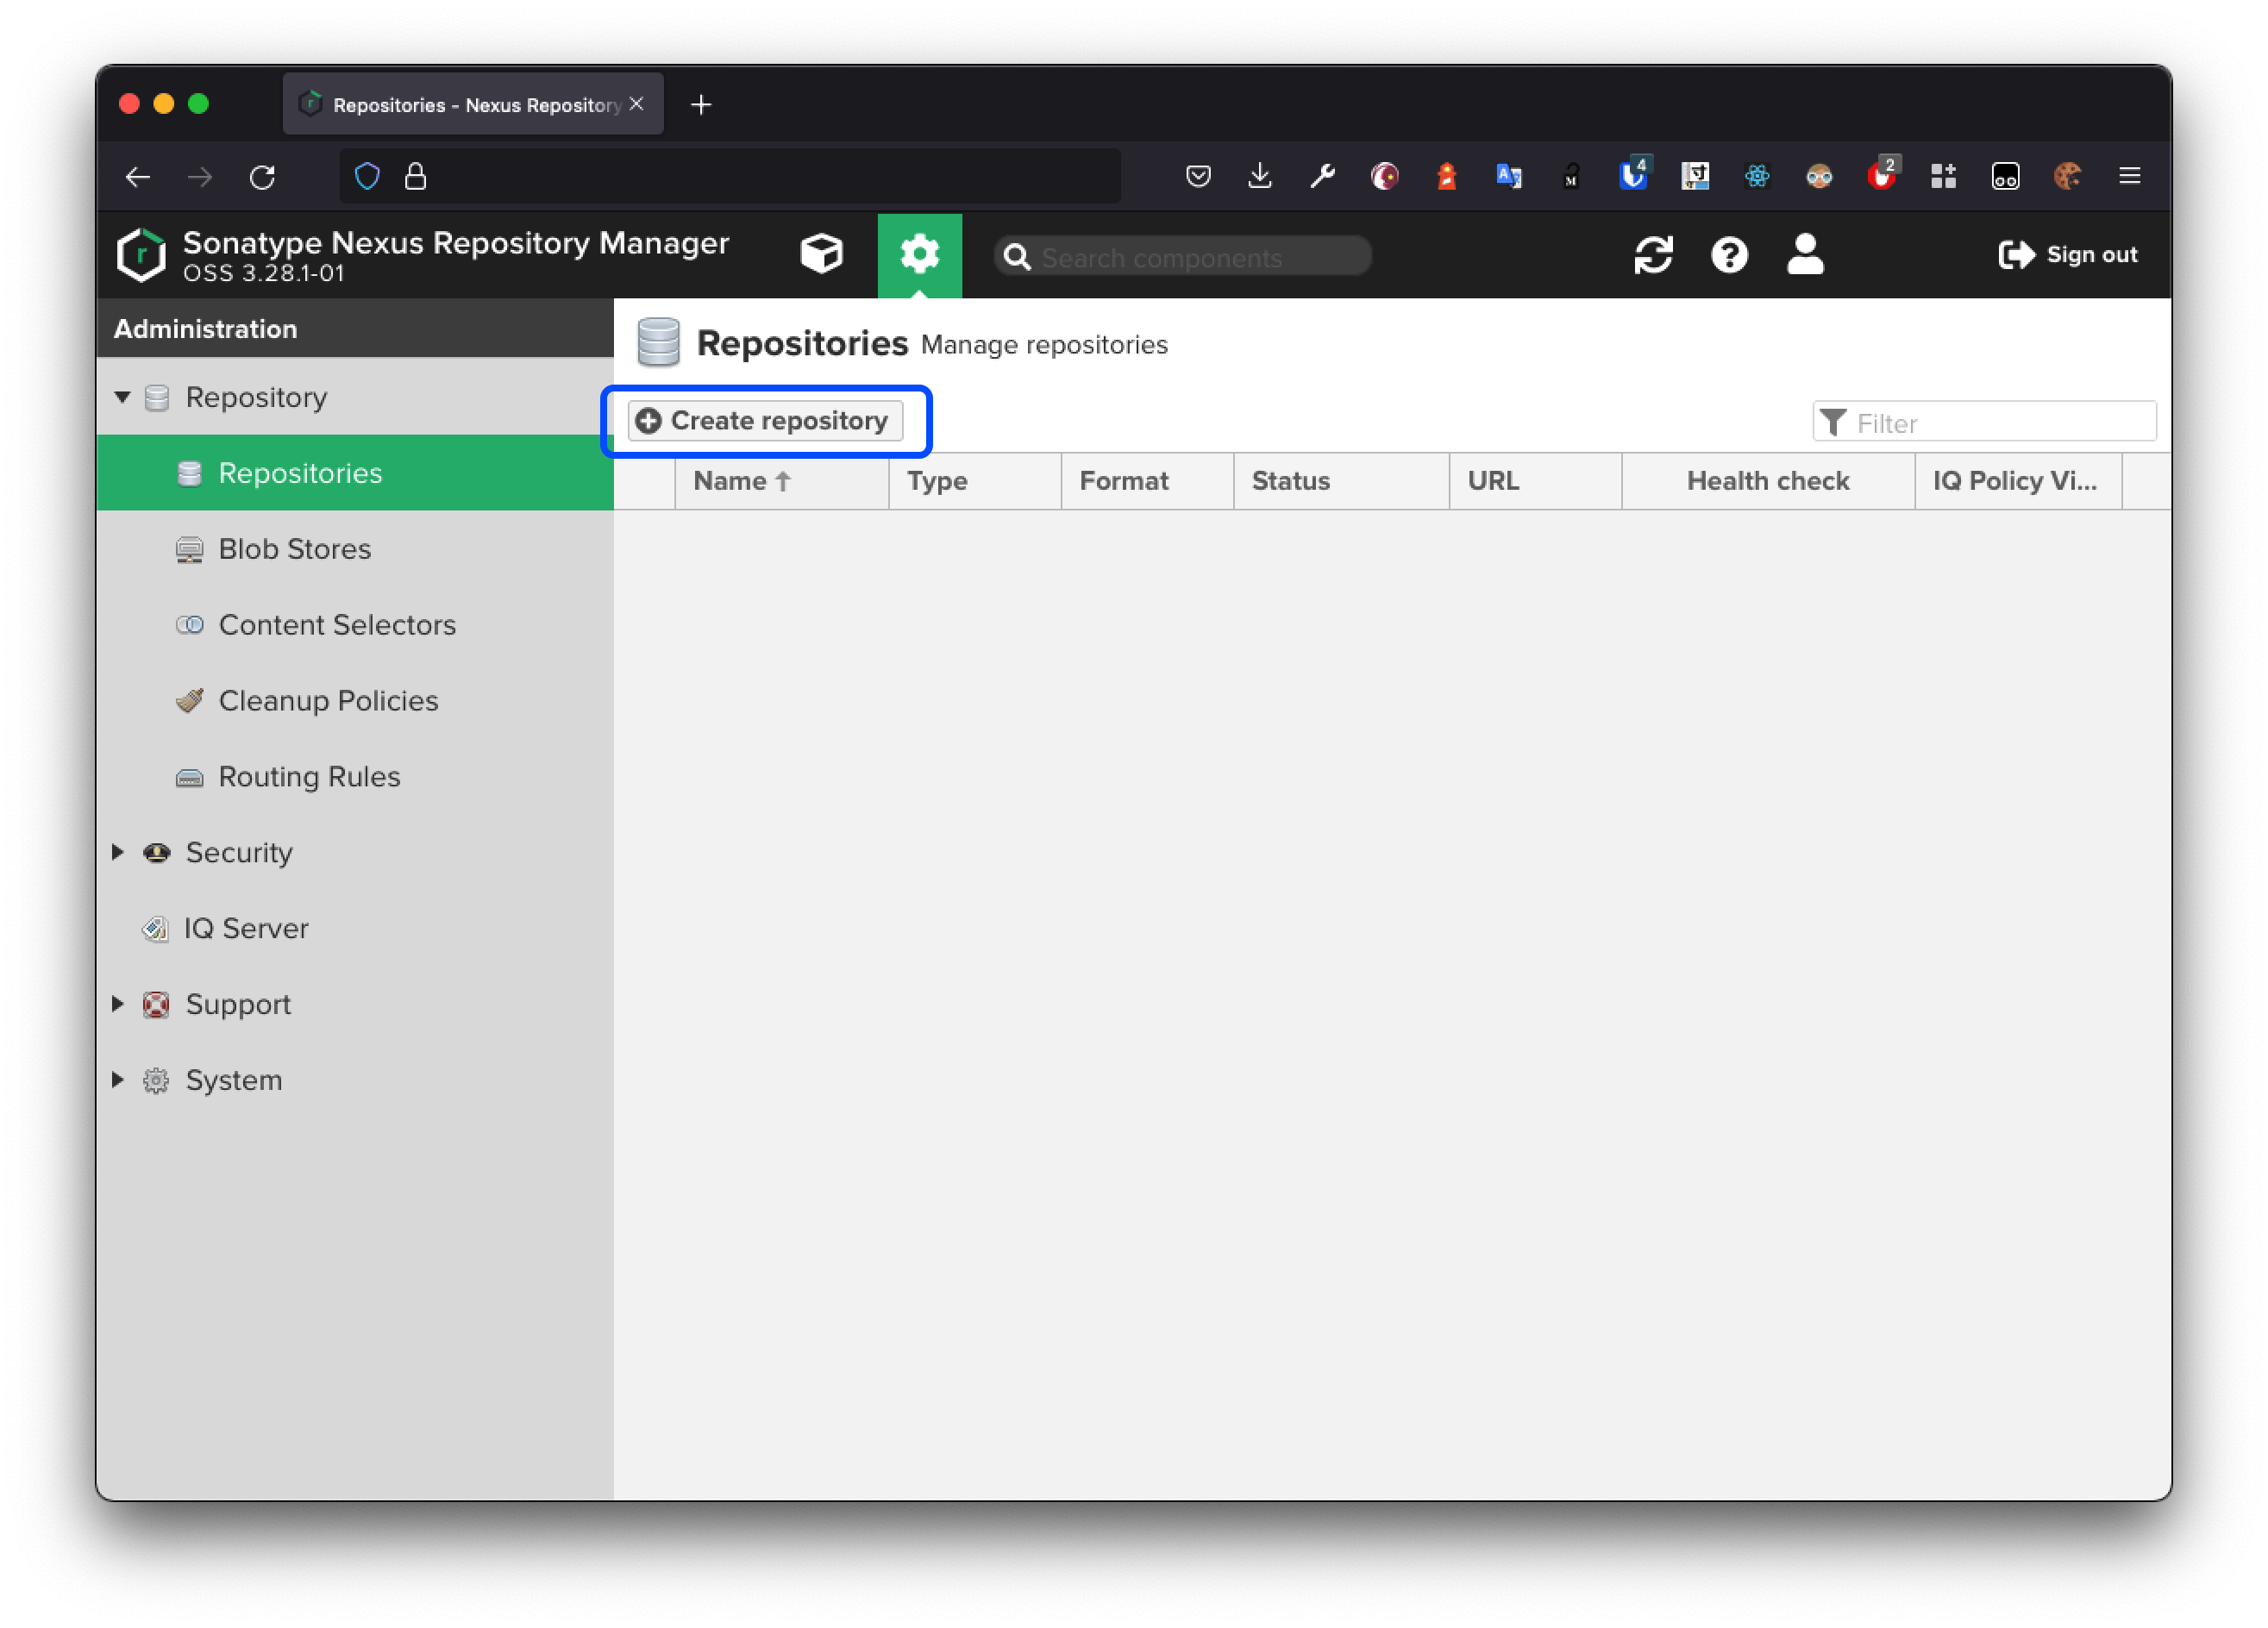2268x1628 pixels.
Task: Sort by Name column header
Action: click(781, 481)
